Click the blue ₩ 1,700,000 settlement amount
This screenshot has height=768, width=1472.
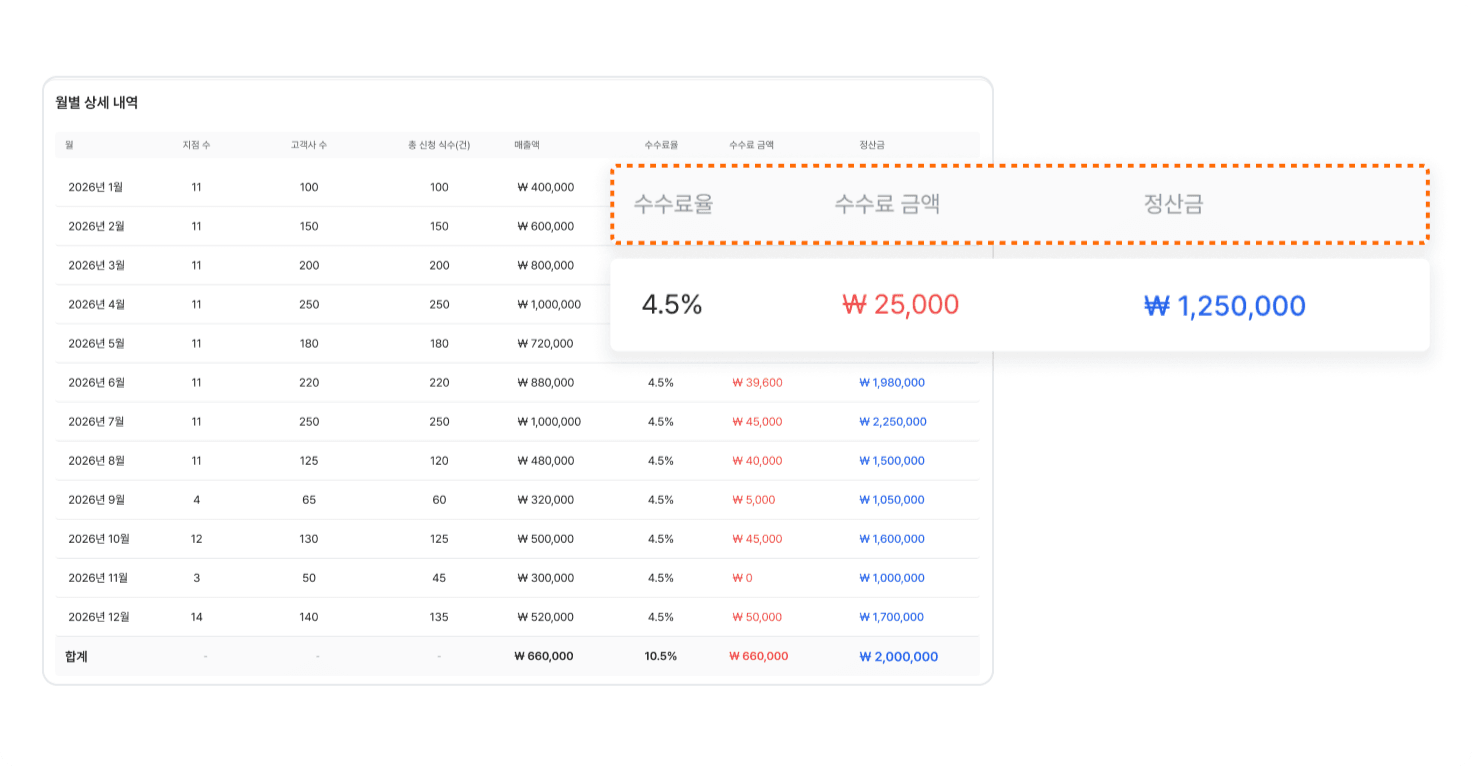(x=892, y=616)
